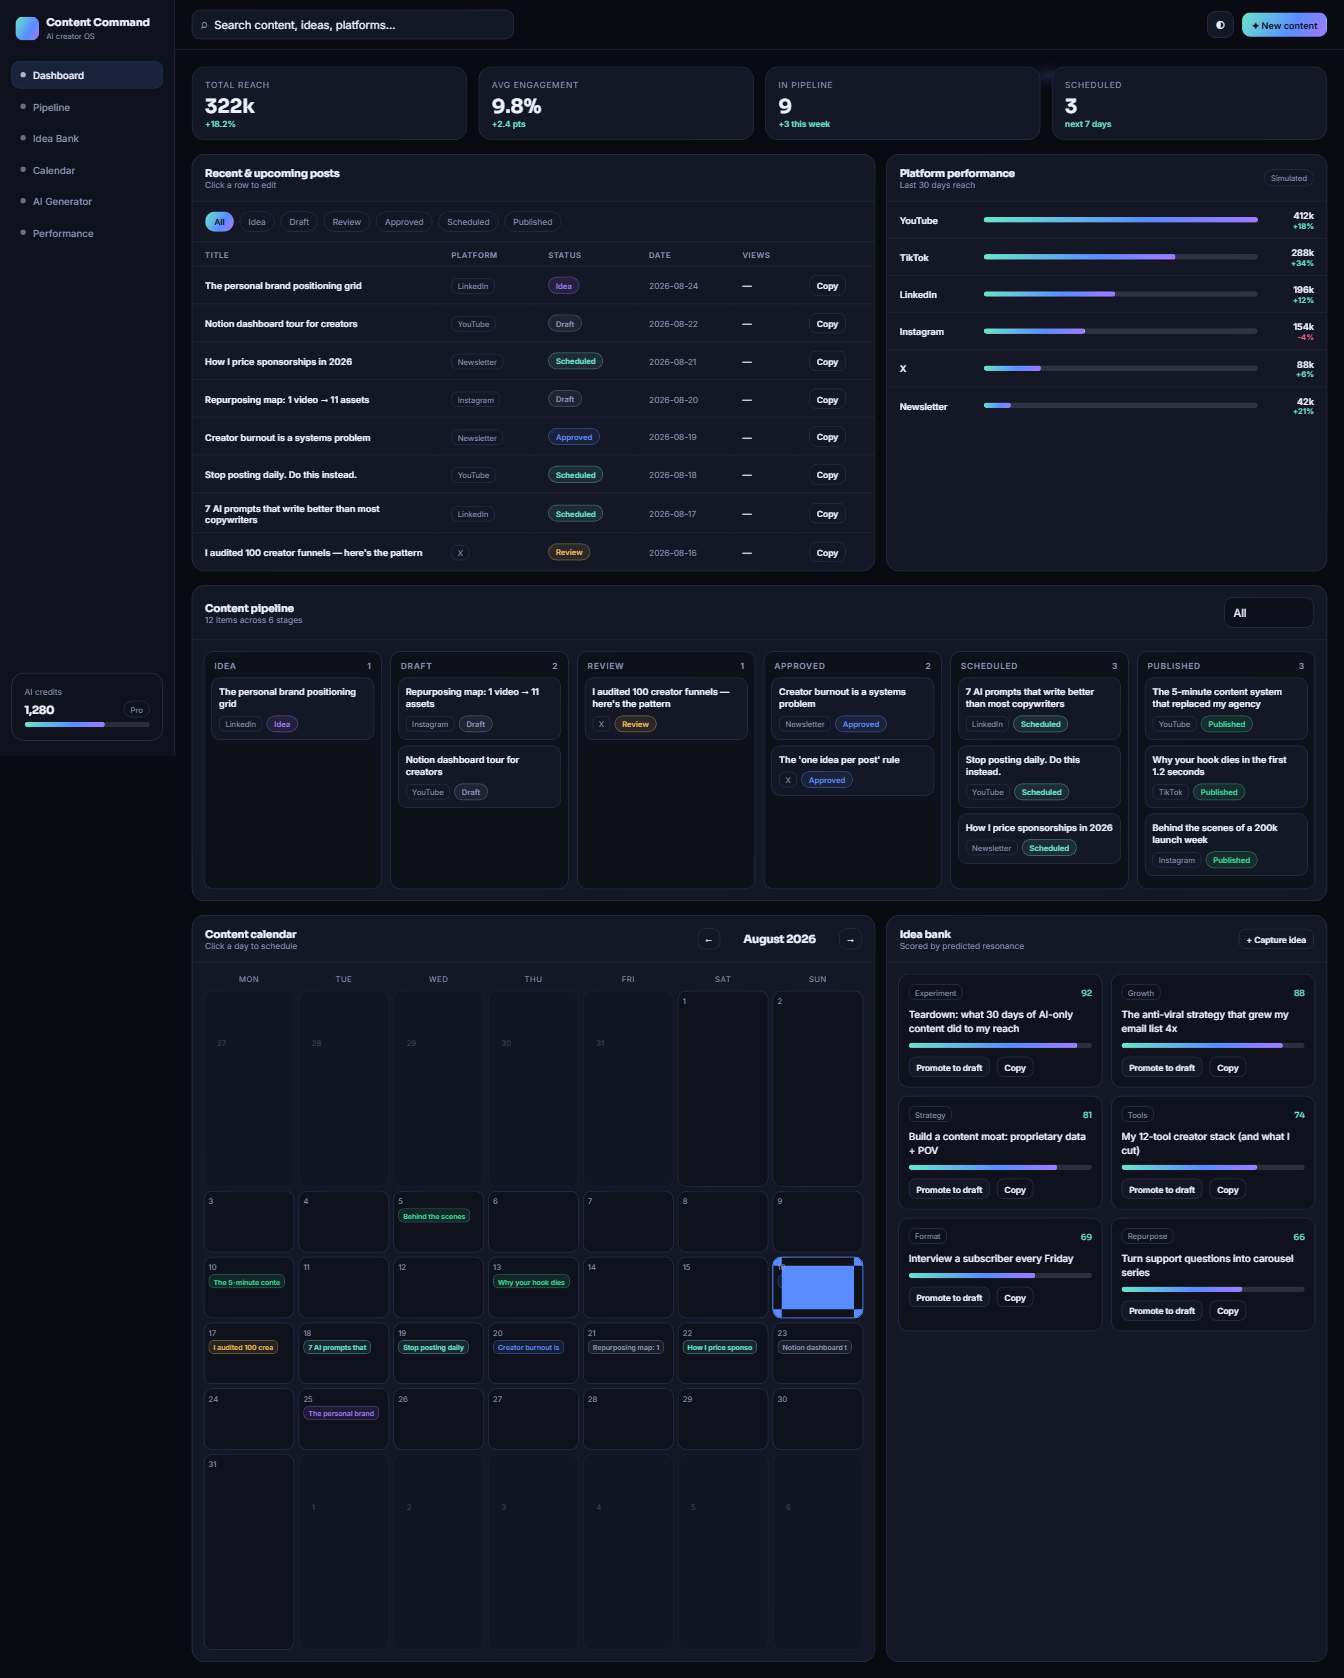1344x1678 pixels.
Task: Focus the search content input field
Action: (x=352, y=25)
